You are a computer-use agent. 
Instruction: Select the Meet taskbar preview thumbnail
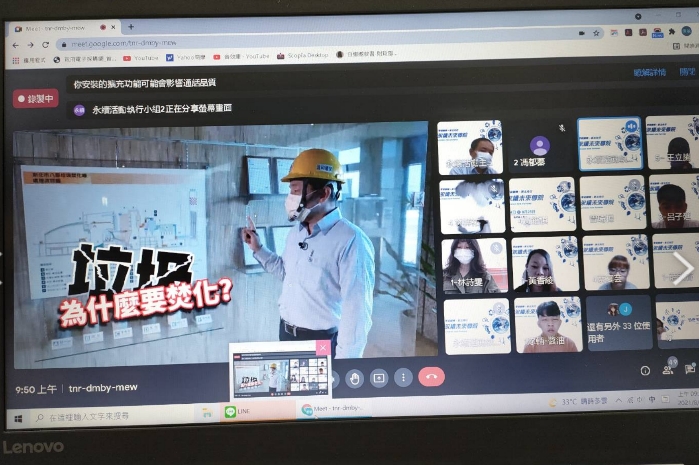[280, 374]
